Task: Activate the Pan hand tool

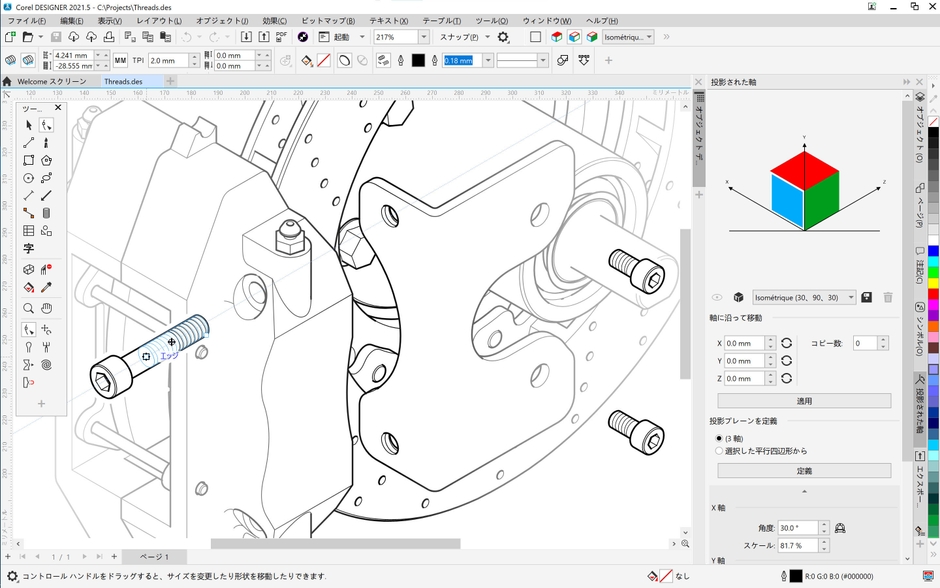Action: [46, 308]
